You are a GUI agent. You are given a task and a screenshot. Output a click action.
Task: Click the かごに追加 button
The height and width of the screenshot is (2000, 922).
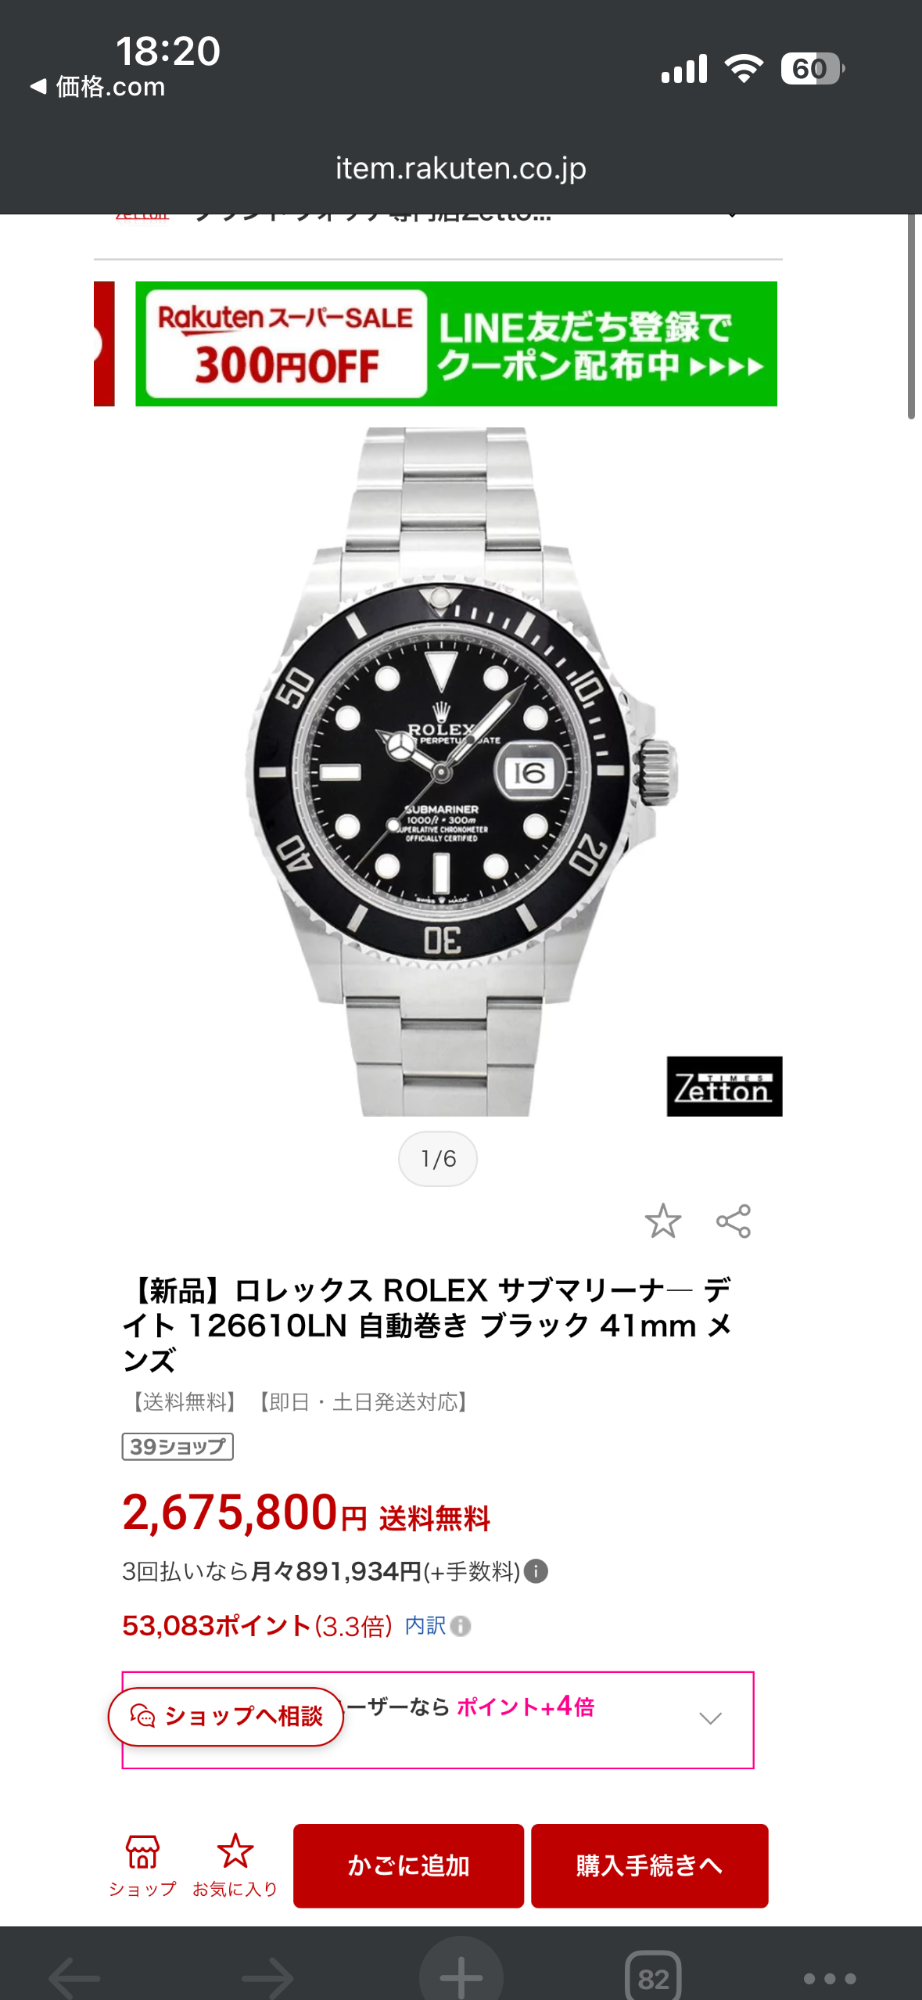[408, 1866]
